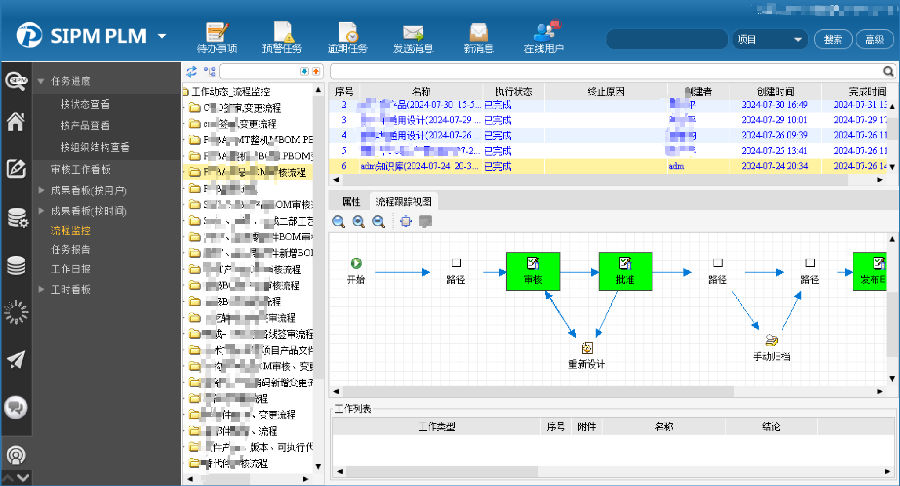Open the 项目 search scope dropdown
900x486 pixels.
click(x=769, y=40)
